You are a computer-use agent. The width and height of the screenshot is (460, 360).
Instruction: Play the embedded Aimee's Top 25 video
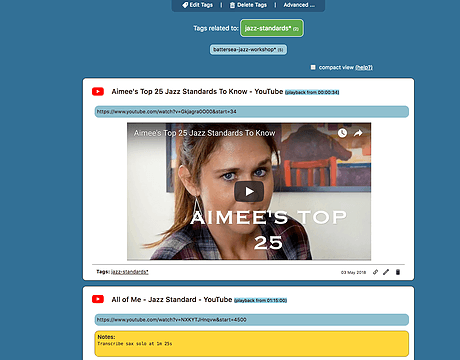(x=249, y=191)
